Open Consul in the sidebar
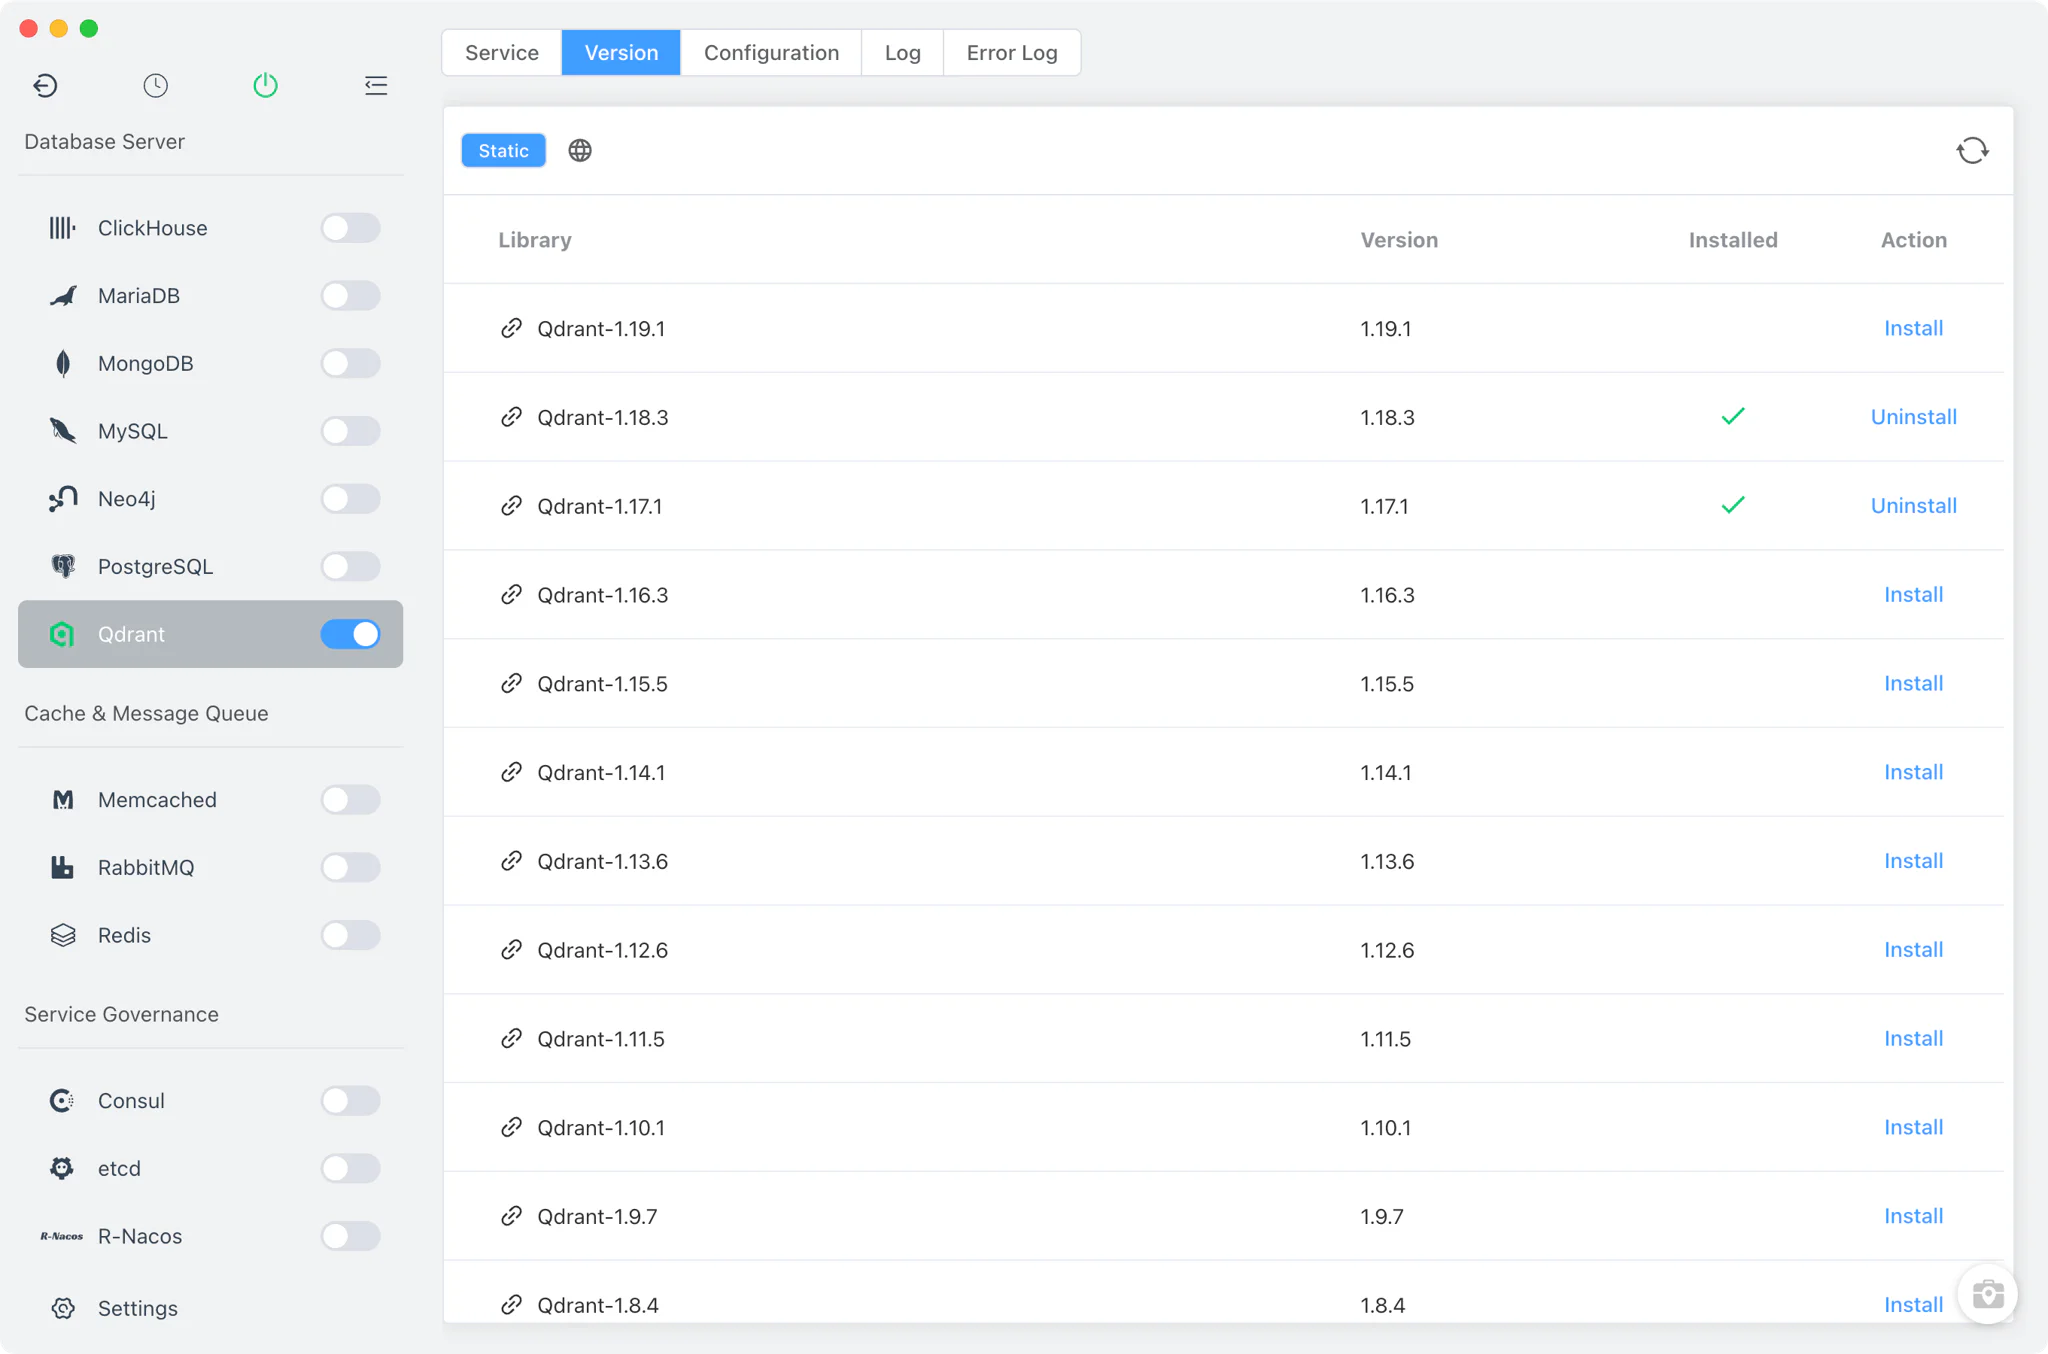The width and height of the screenshot is (2048, 1354). click(x=210, y=1101)
